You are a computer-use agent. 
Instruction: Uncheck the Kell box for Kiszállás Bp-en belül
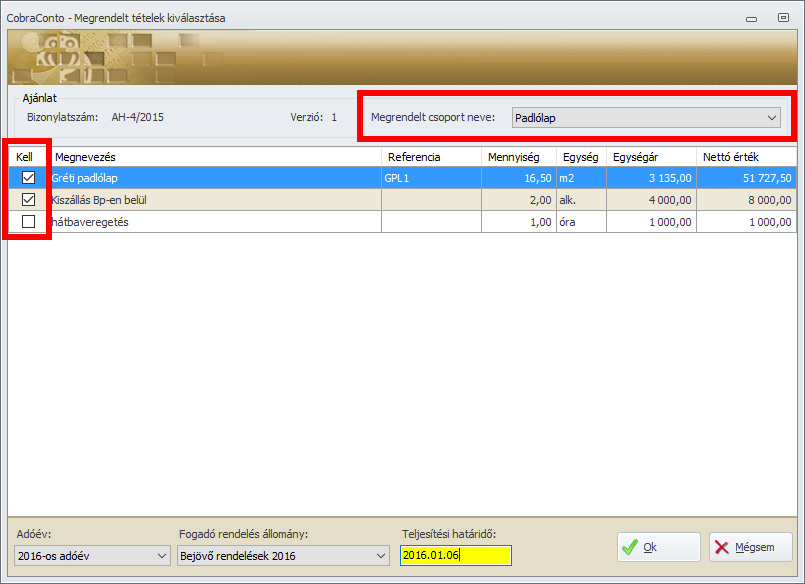(28, 200)
